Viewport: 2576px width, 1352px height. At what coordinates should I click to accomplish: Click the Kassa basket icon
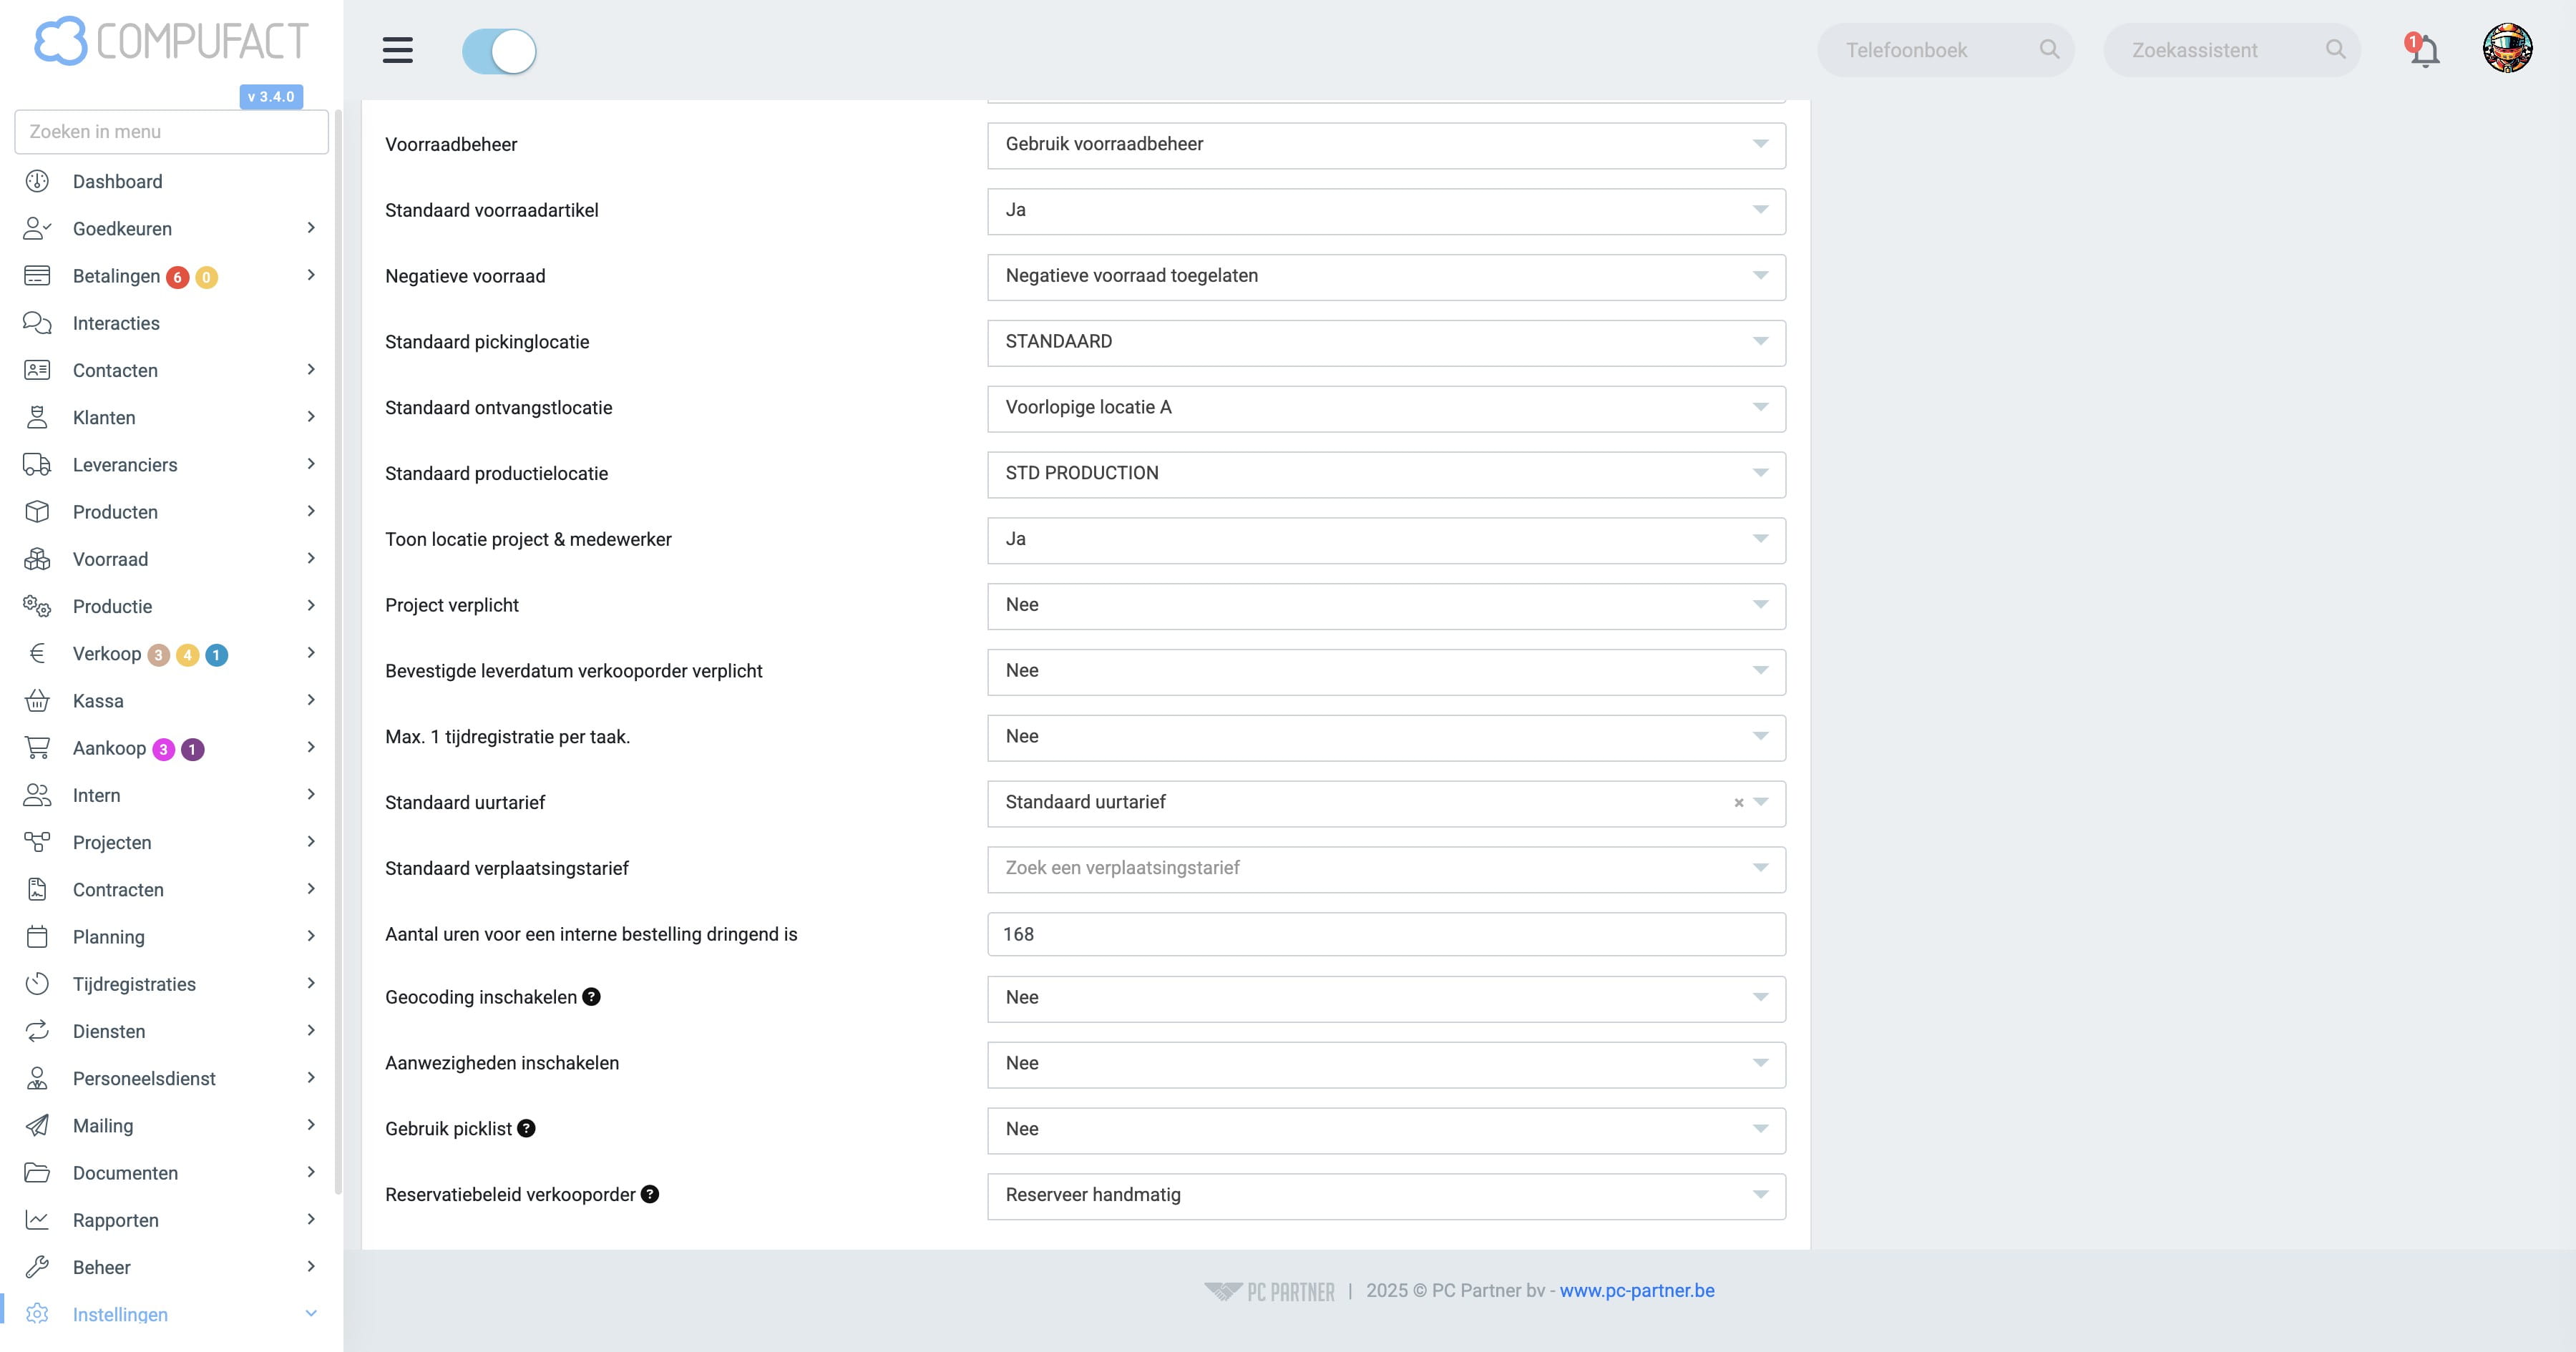click(x=37, y=701)
